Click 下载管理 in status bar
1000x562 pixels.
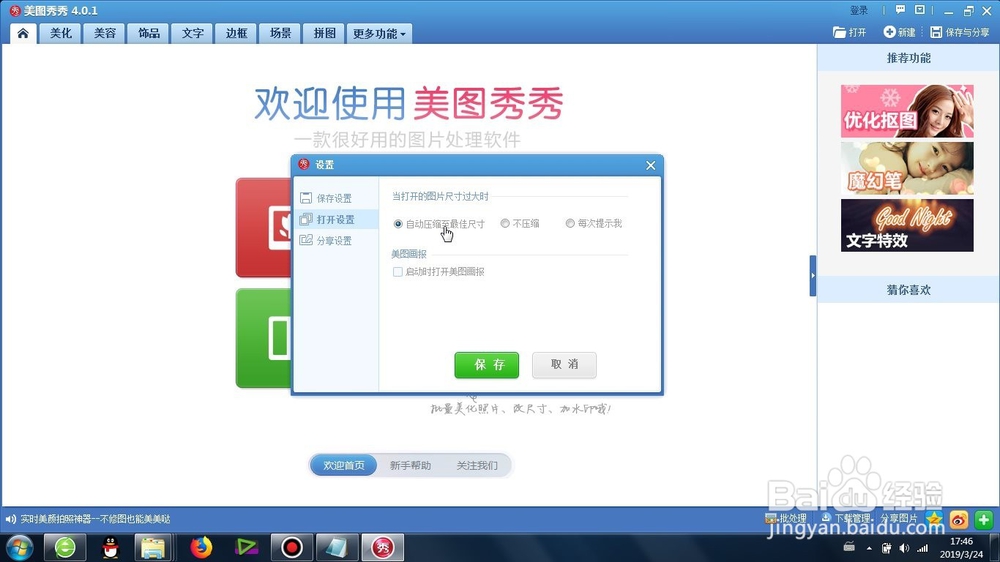[846, 519]
